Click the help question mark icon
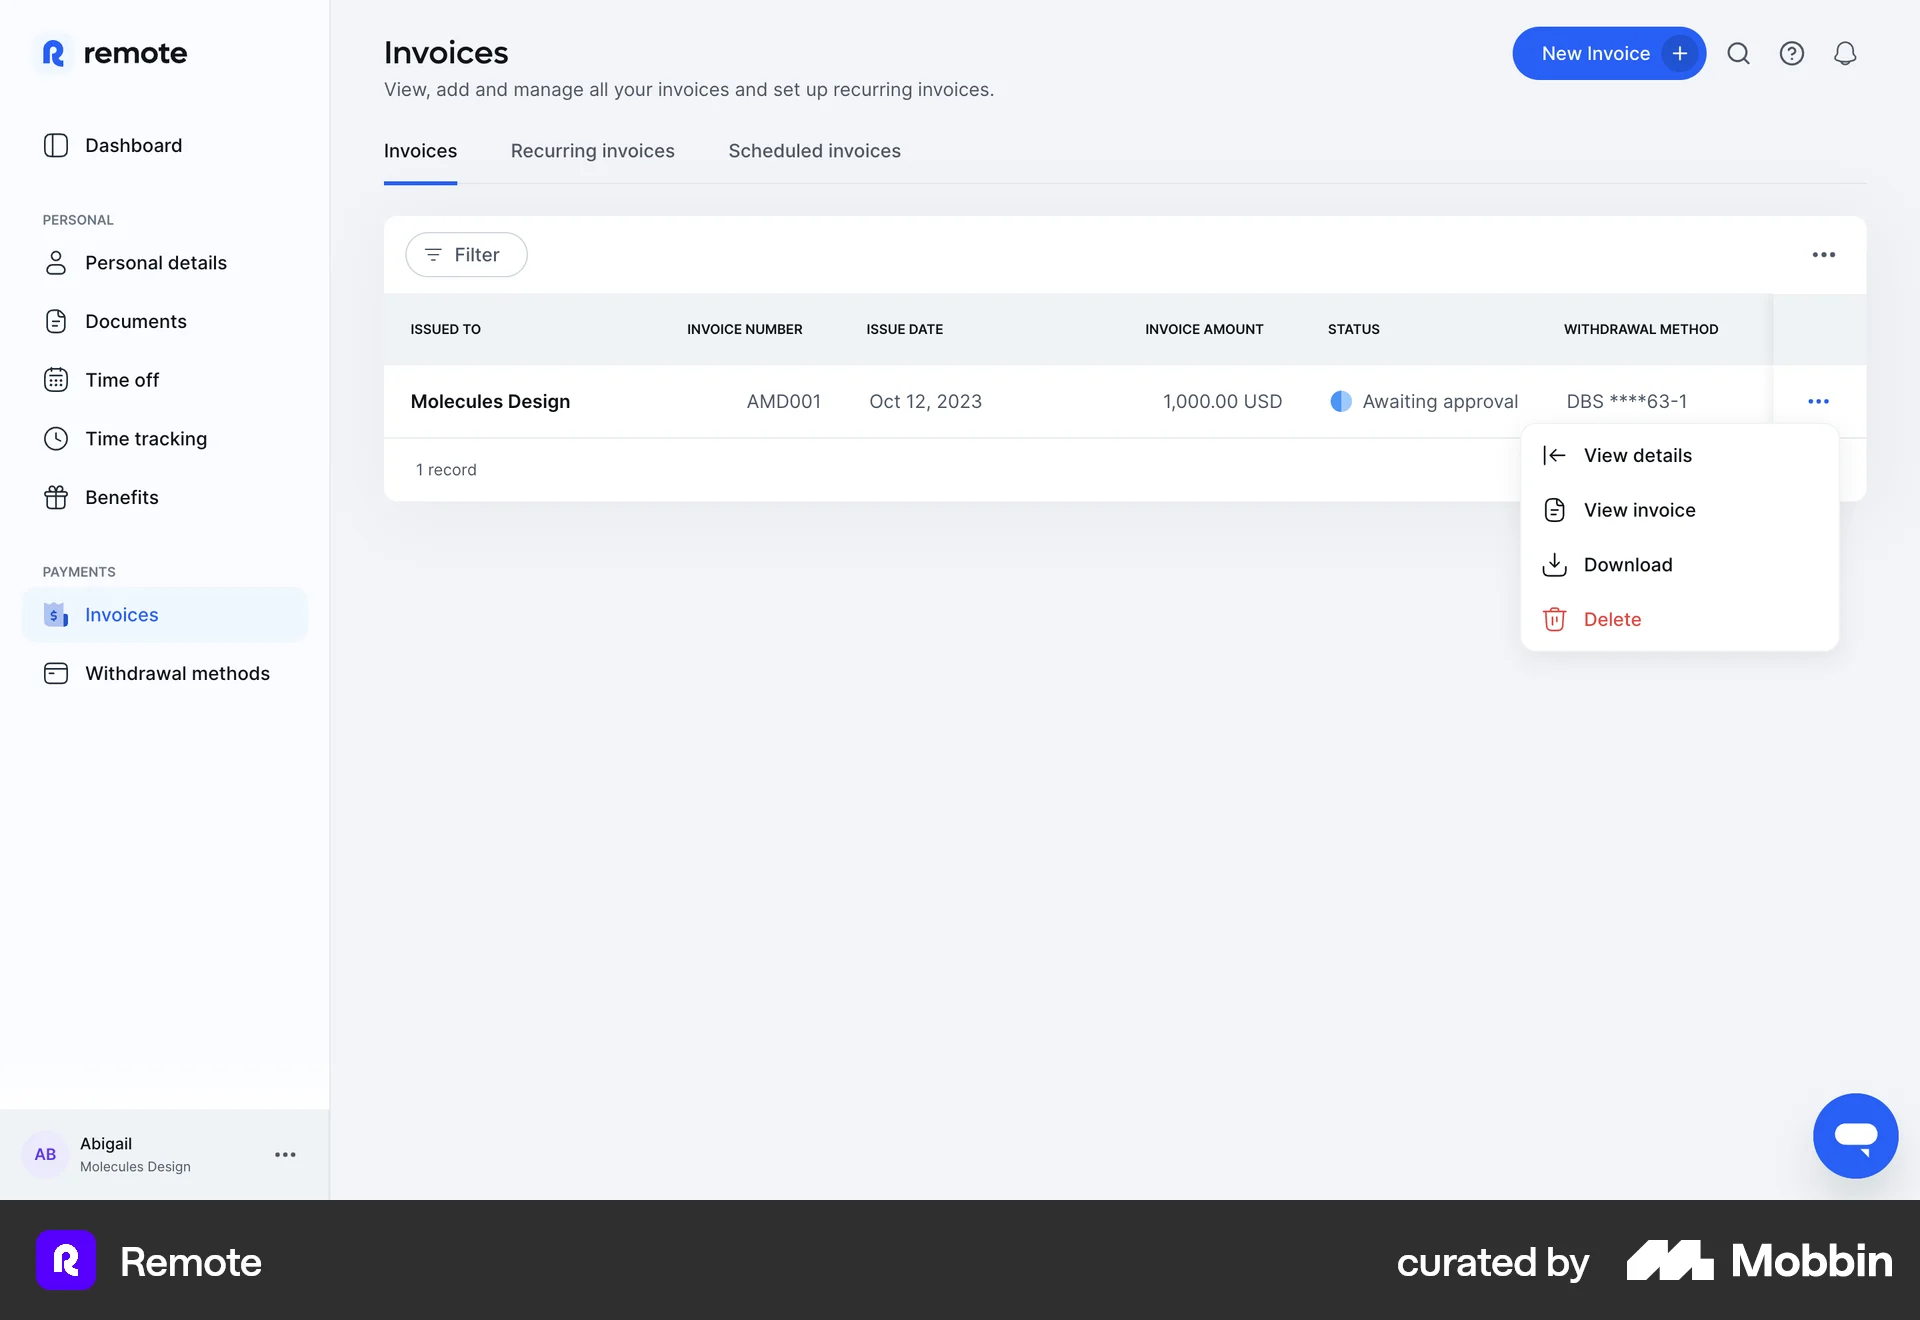 point(1791,53)
